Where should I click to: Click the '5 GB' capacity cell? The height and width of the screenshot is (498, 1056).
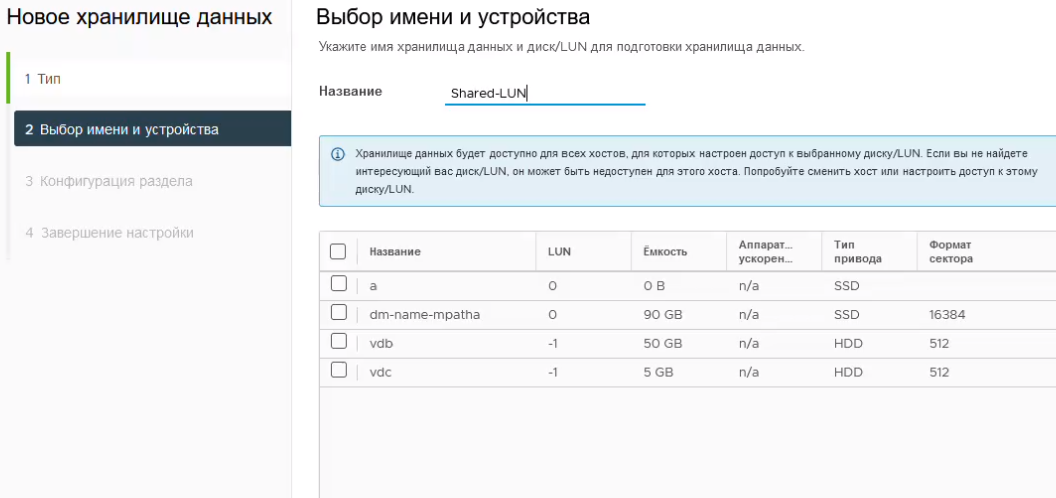click(x=659, y=372)
